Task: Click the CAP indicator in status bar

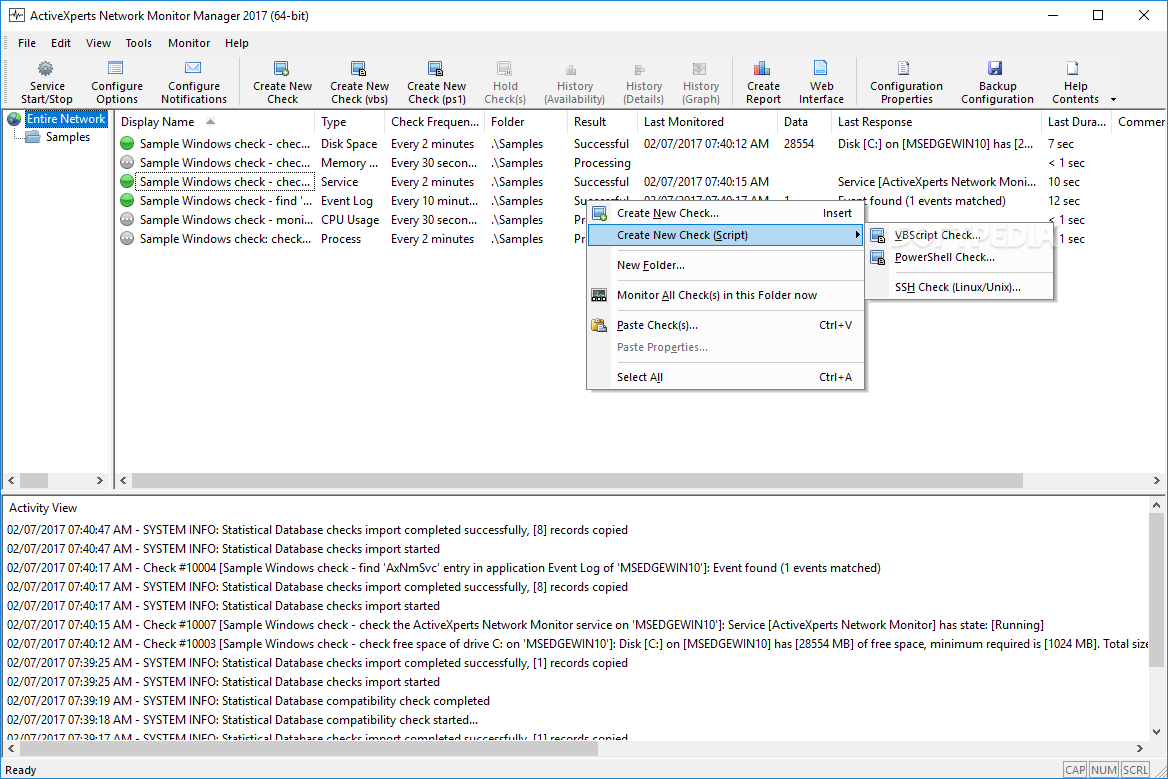Action: pos(1075,770)
